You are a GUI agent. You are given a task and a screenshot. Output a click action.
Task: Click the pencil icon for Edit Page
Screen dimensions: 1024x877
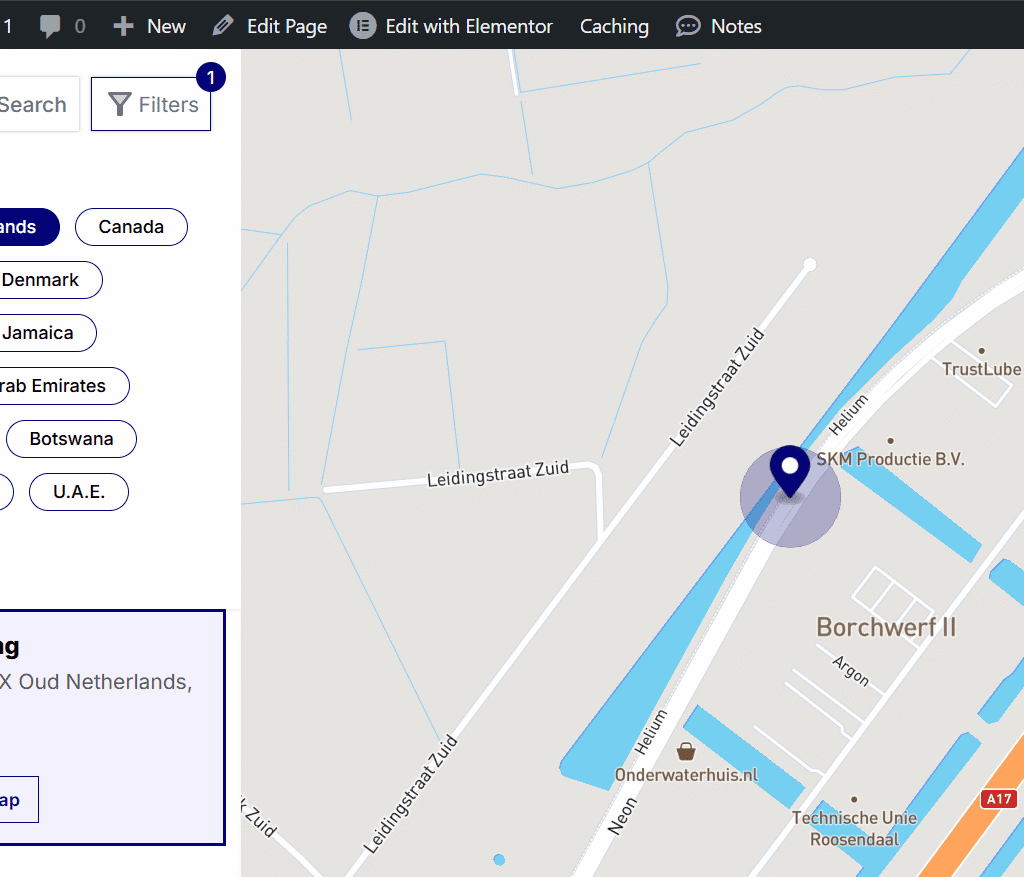tap(224, 26)
